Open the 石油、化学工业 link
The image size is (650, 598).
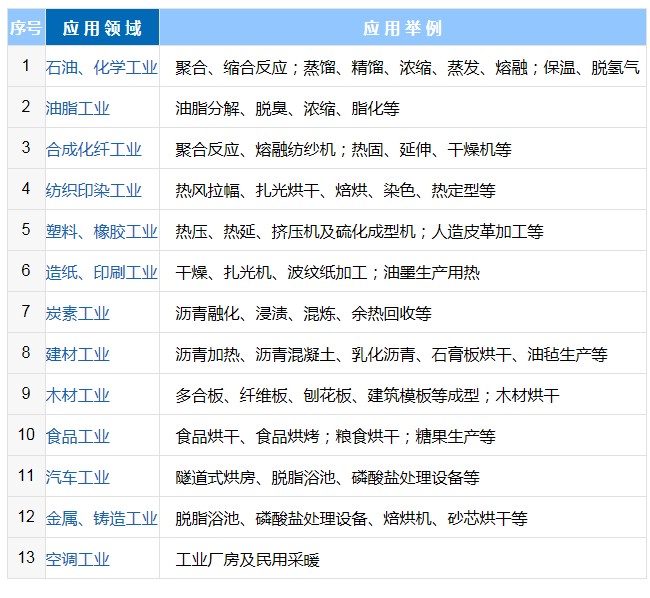click(x=101, y=68)
